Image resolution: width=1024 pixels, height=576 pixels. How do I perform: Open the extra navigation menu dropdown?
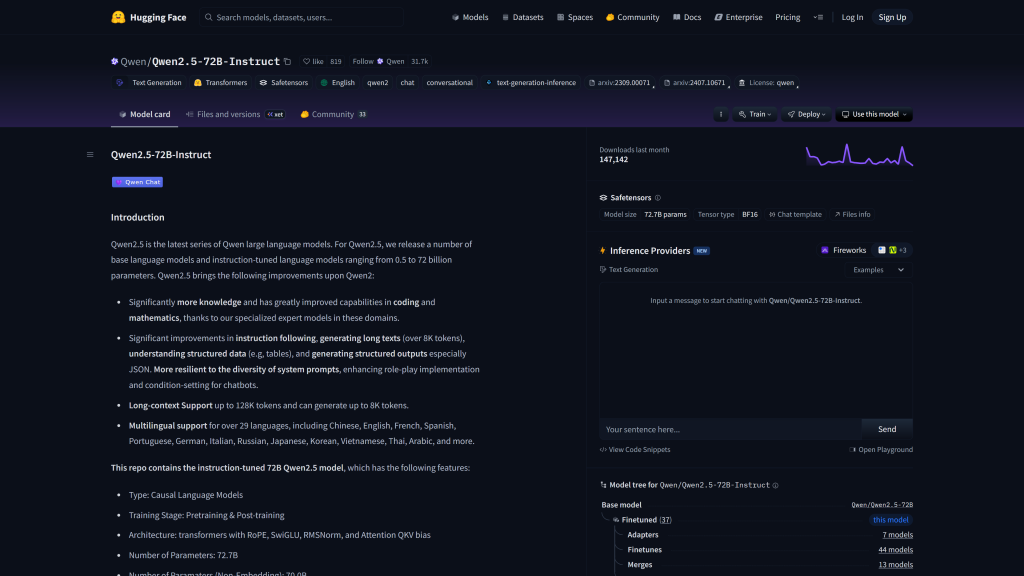tap(818, 18)
